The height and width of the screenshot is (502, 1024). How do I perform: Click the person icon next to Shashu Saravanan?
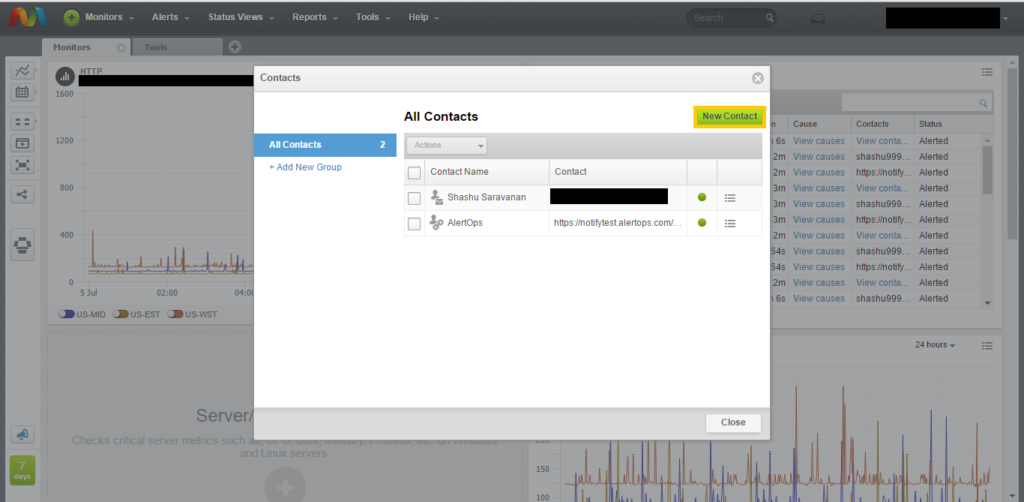436,197
